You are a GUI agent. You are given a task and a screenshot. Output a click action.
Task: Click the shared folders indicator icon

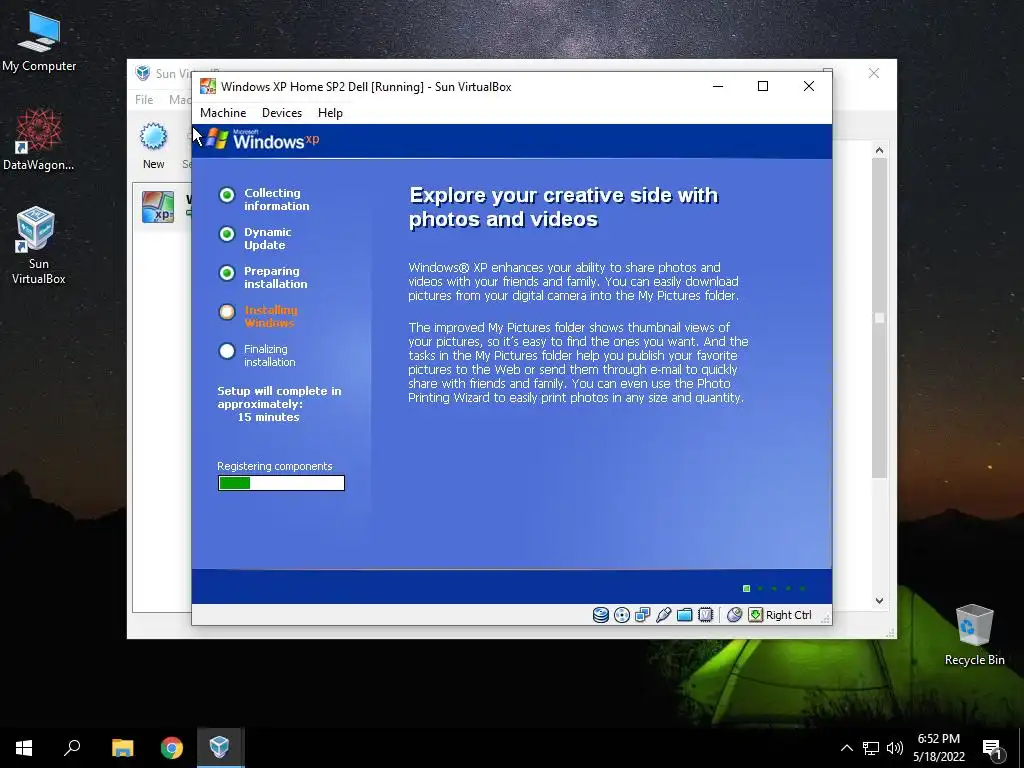click(684, 615)
